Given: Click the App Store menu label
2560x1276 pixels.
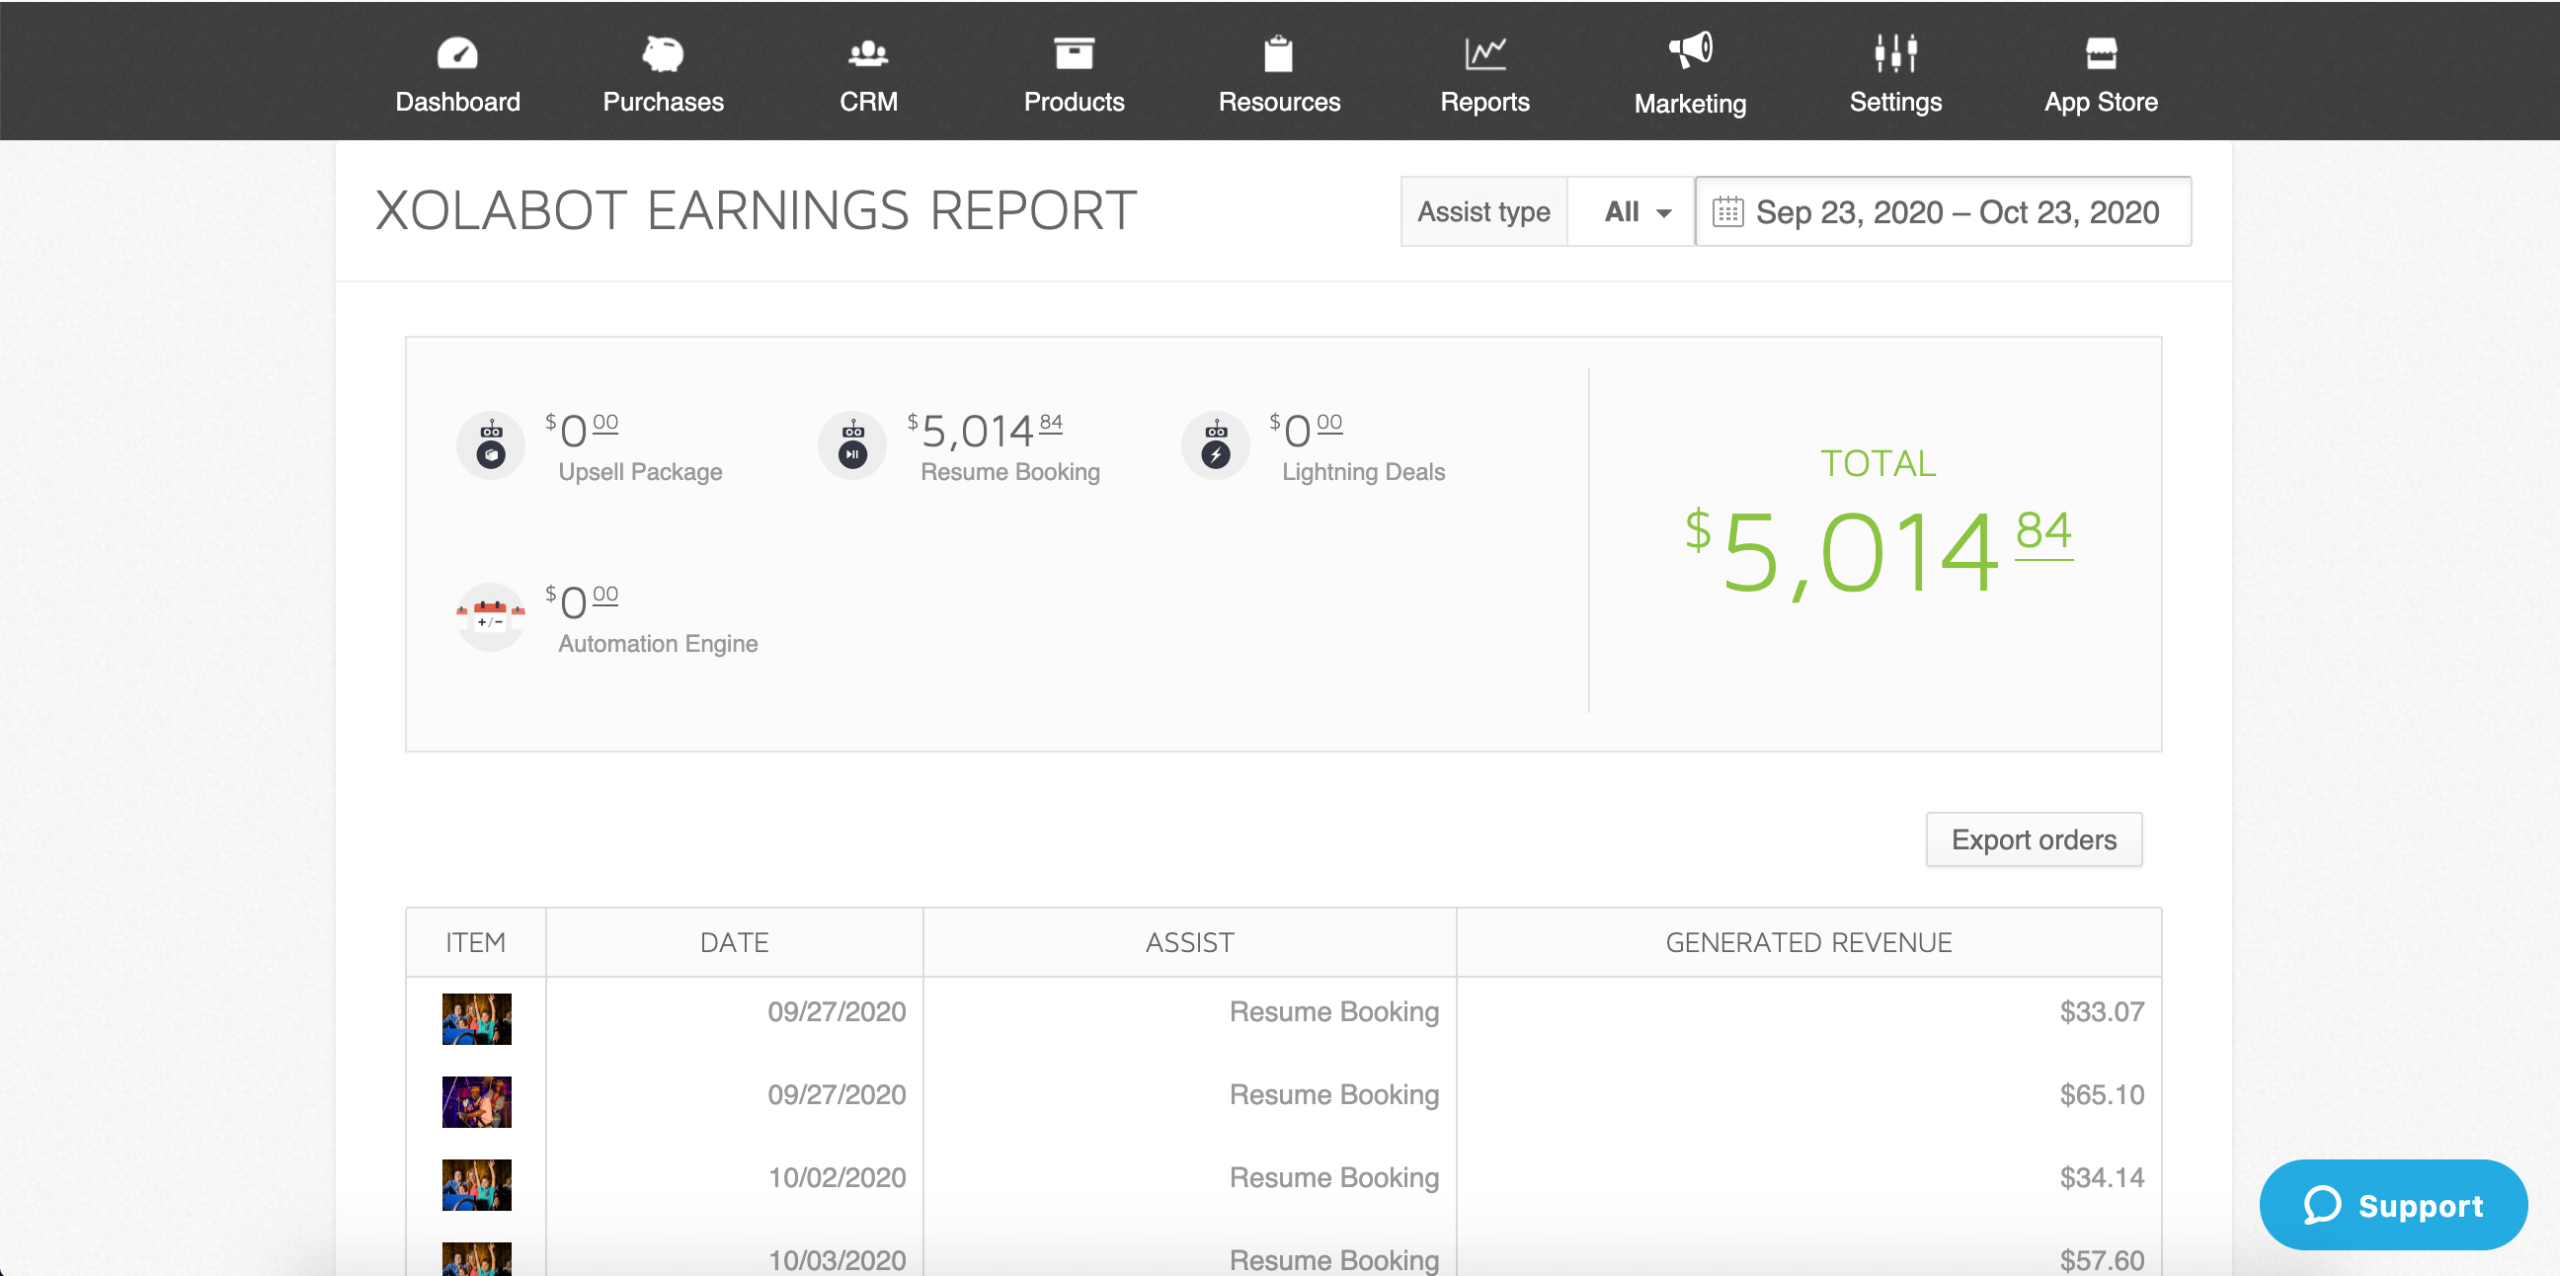Looking at the screenshot, I should pyautogui.click(x=2101, y=102).
